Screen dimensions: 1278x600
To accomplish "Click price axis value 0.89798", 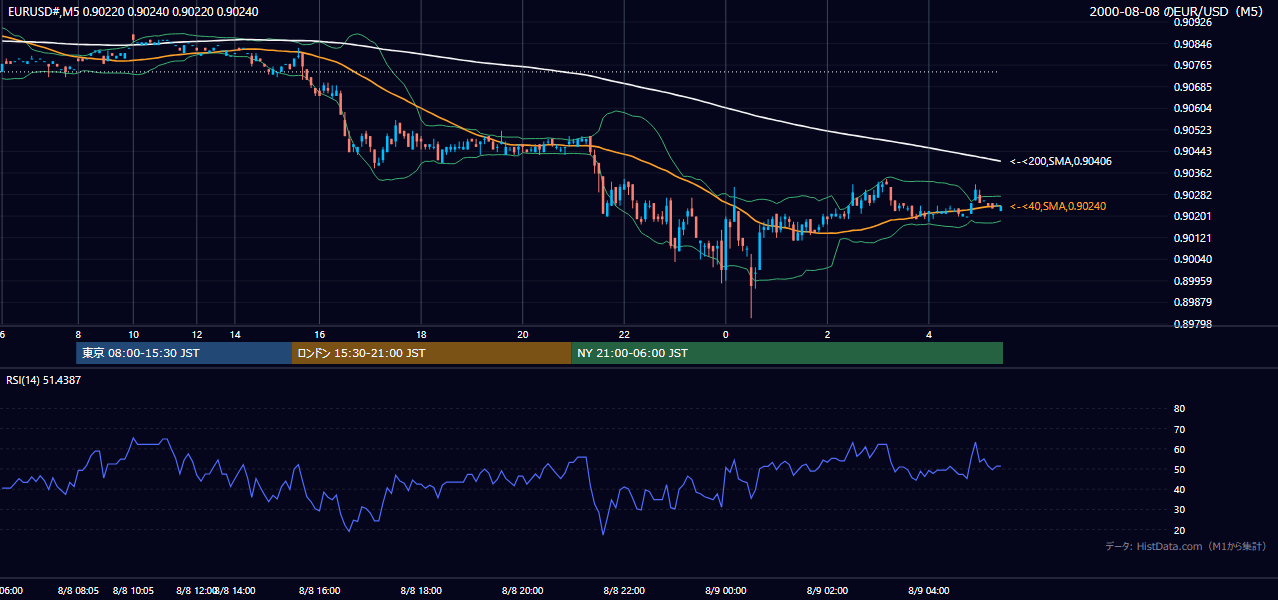I will (1193, 324).
